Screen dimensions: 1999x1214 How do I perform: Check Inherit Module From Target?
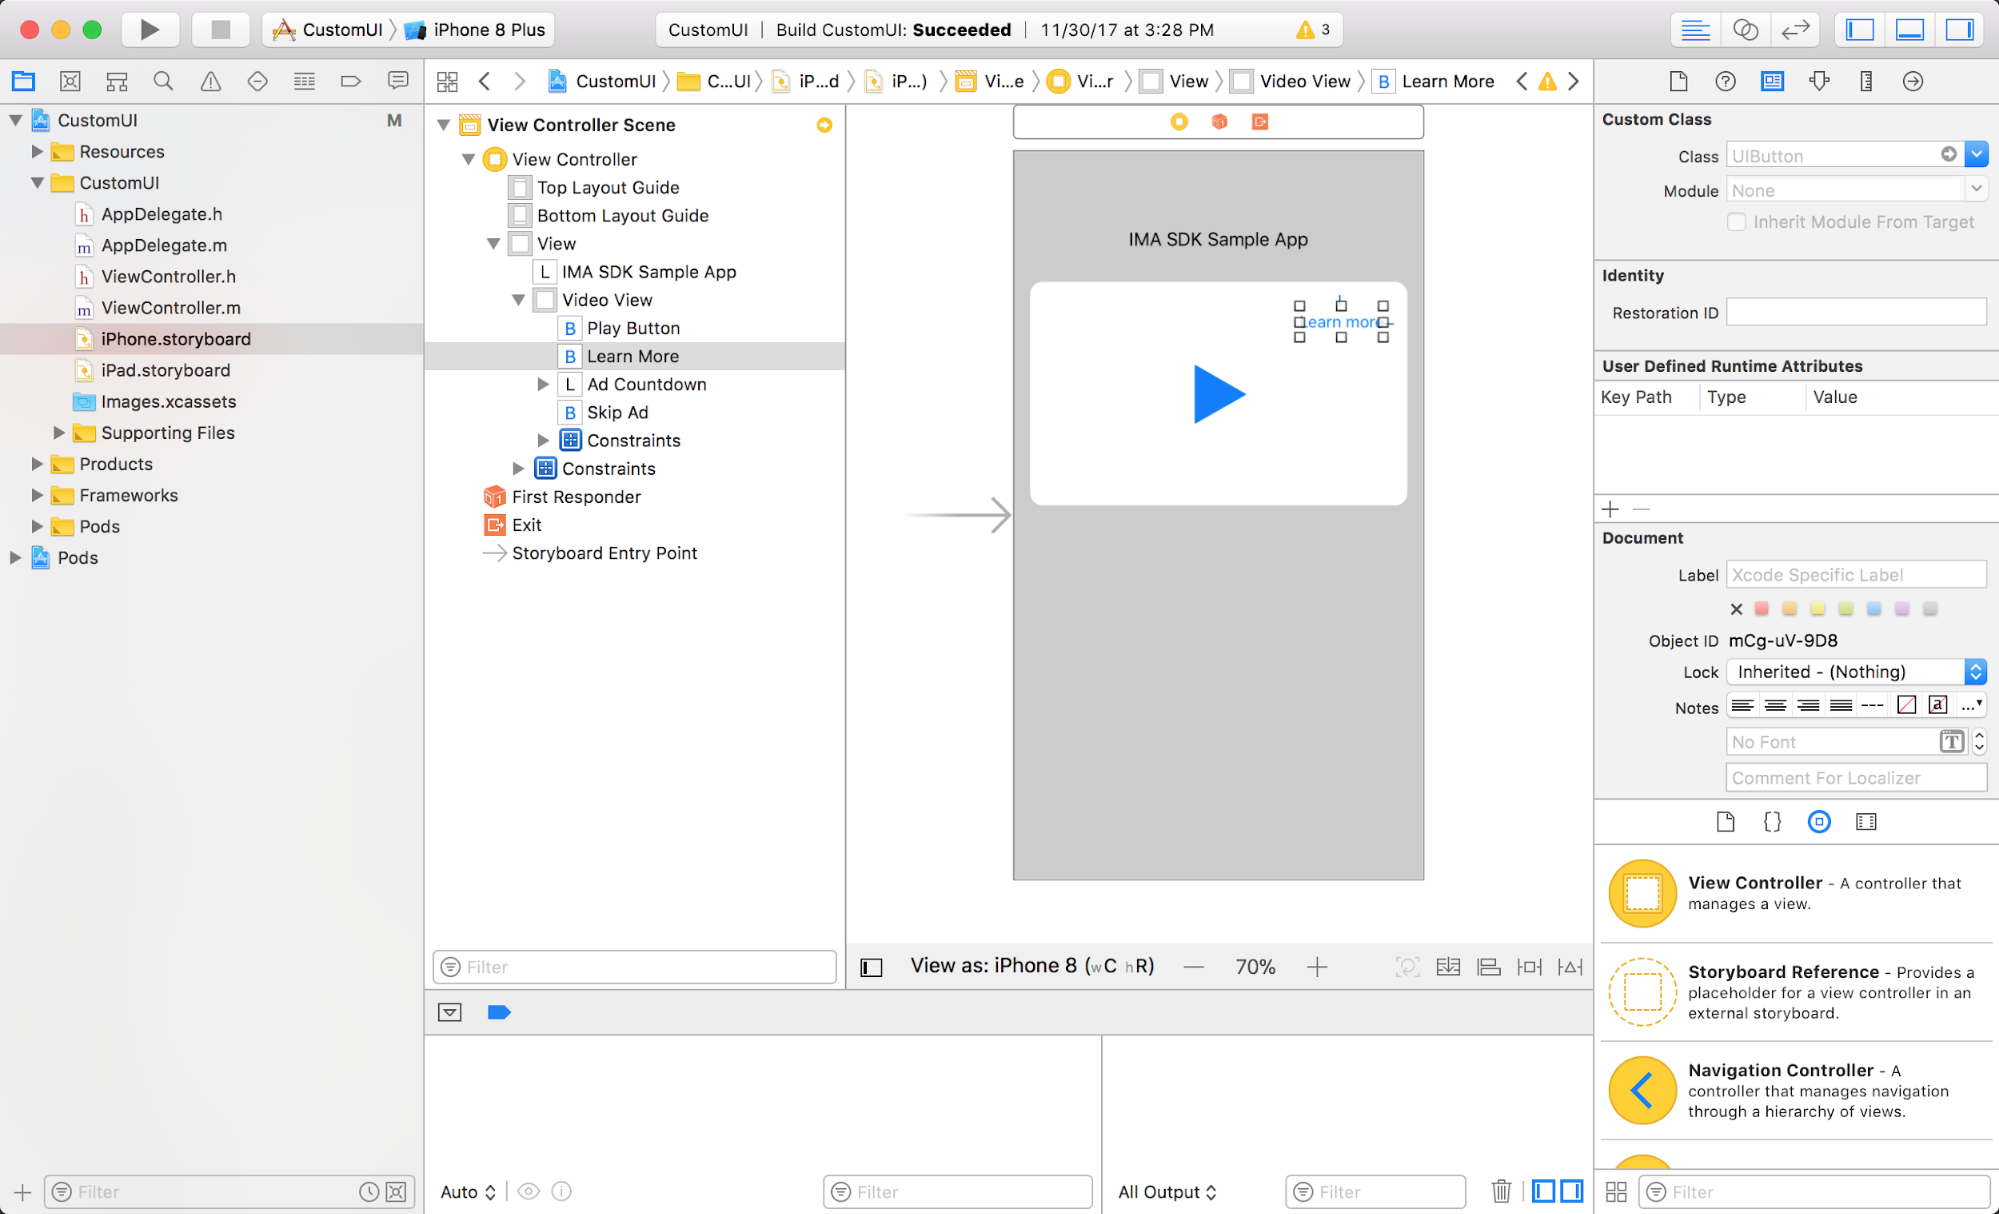pos(1737,222)
